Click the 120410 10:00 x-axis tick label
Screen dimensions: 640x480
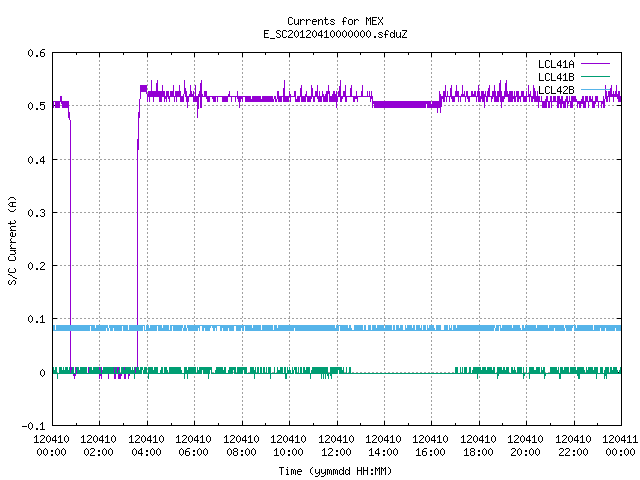point(288,446)
